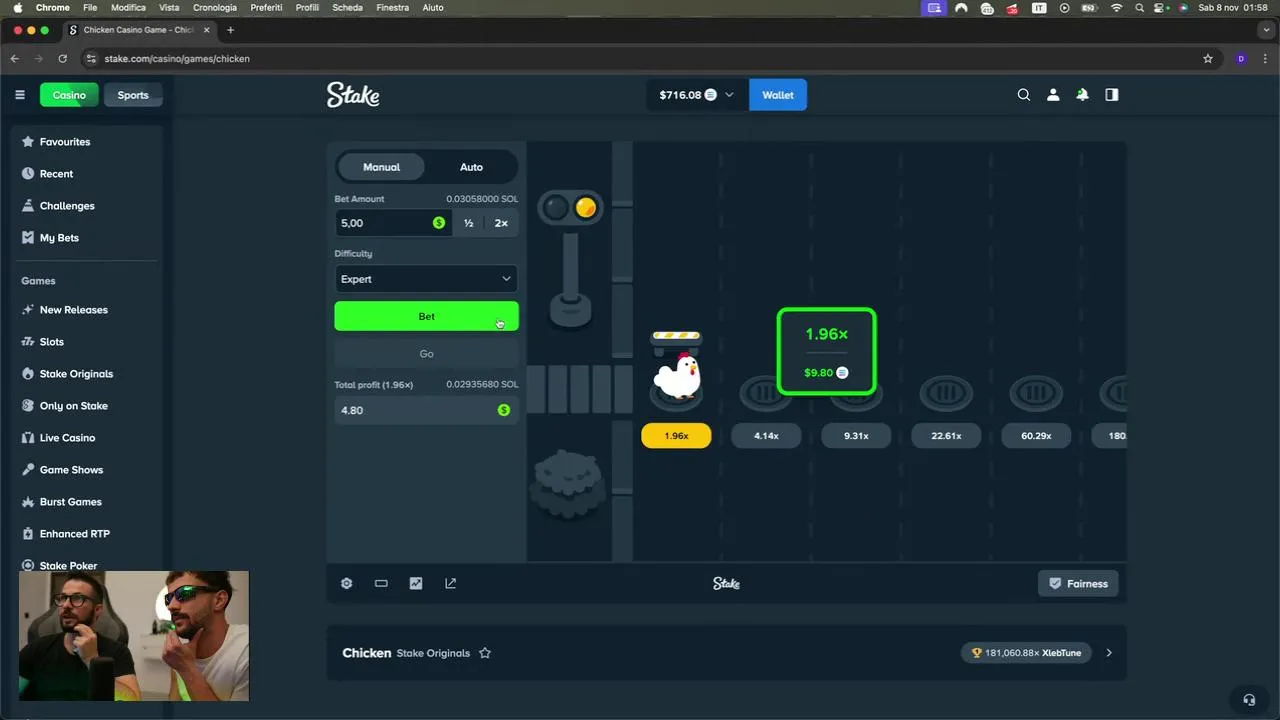Open game settings gear icon

pyautogui.click(x=346, y=583)
